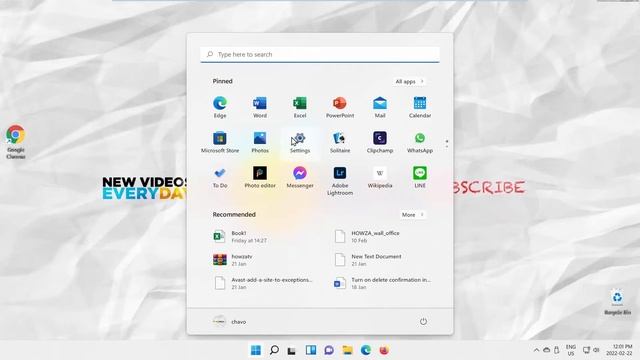Launch PowerPoint pinned app

[x=340, y=107]
